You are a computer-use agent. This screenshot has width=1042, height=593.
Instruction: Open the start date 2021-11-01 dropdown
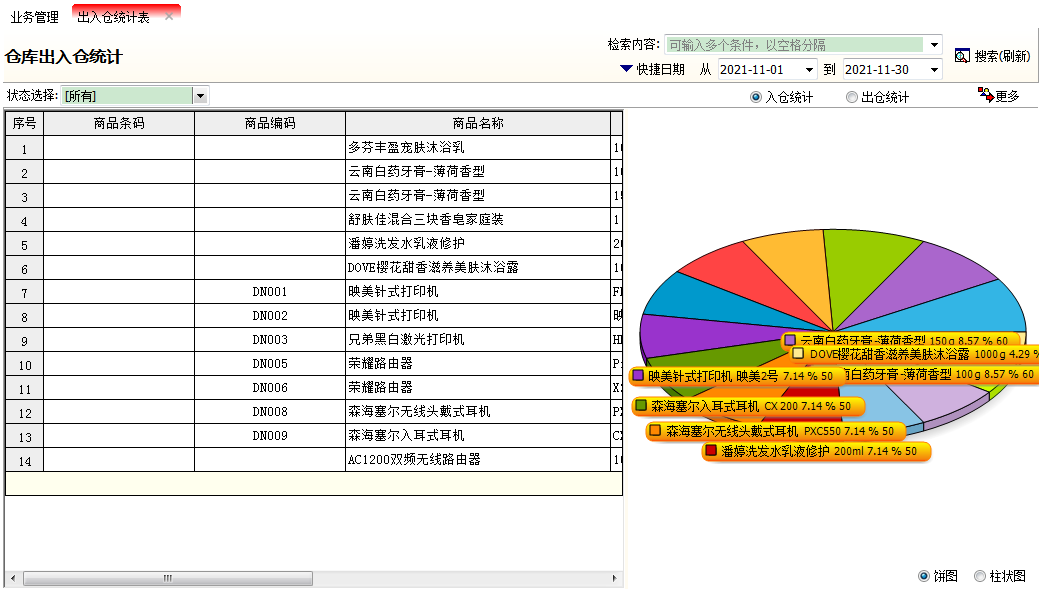809,69
